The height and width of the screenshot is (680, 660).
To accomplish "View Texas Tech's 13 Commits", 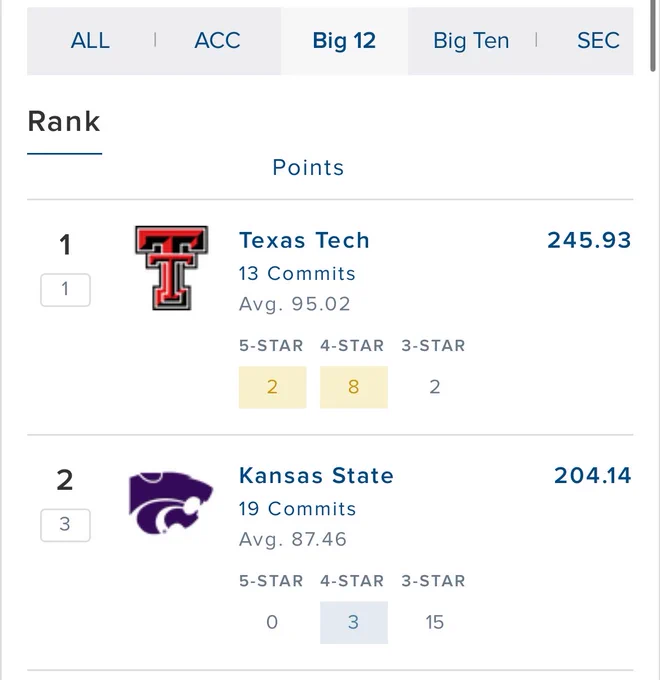I will tap(297, 274).
